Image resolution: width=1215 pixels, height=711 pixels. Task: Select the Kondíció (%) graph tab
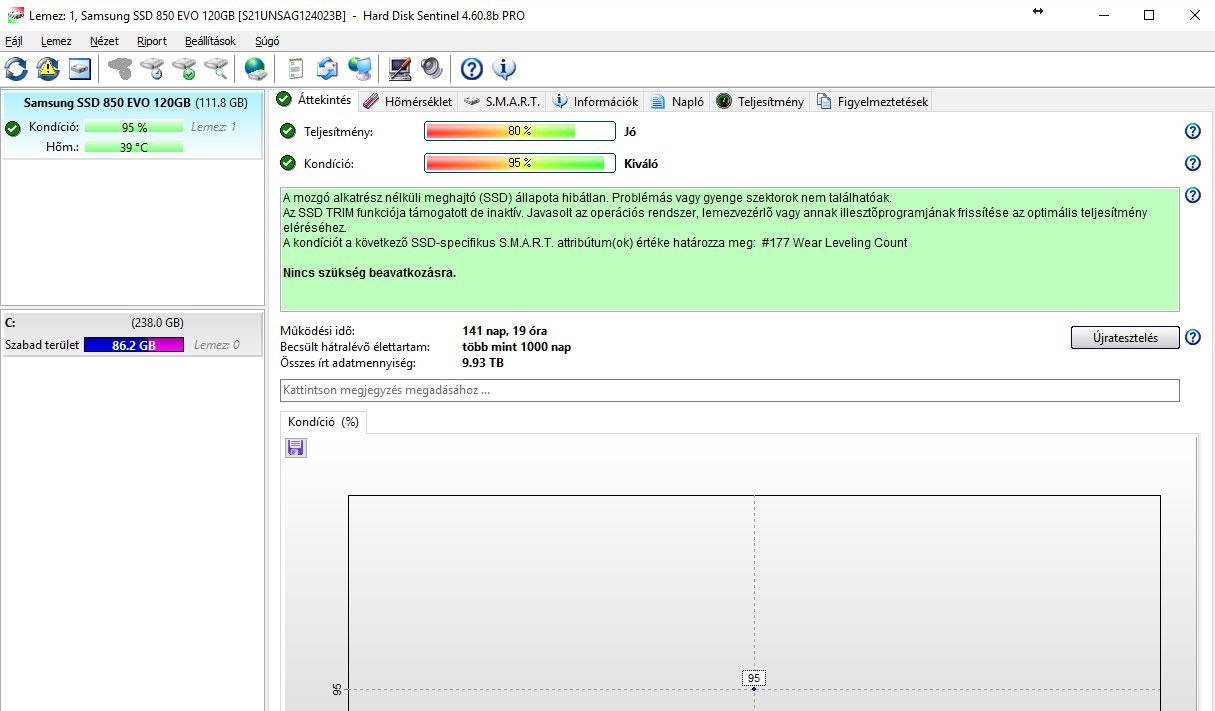coord(323,422)
